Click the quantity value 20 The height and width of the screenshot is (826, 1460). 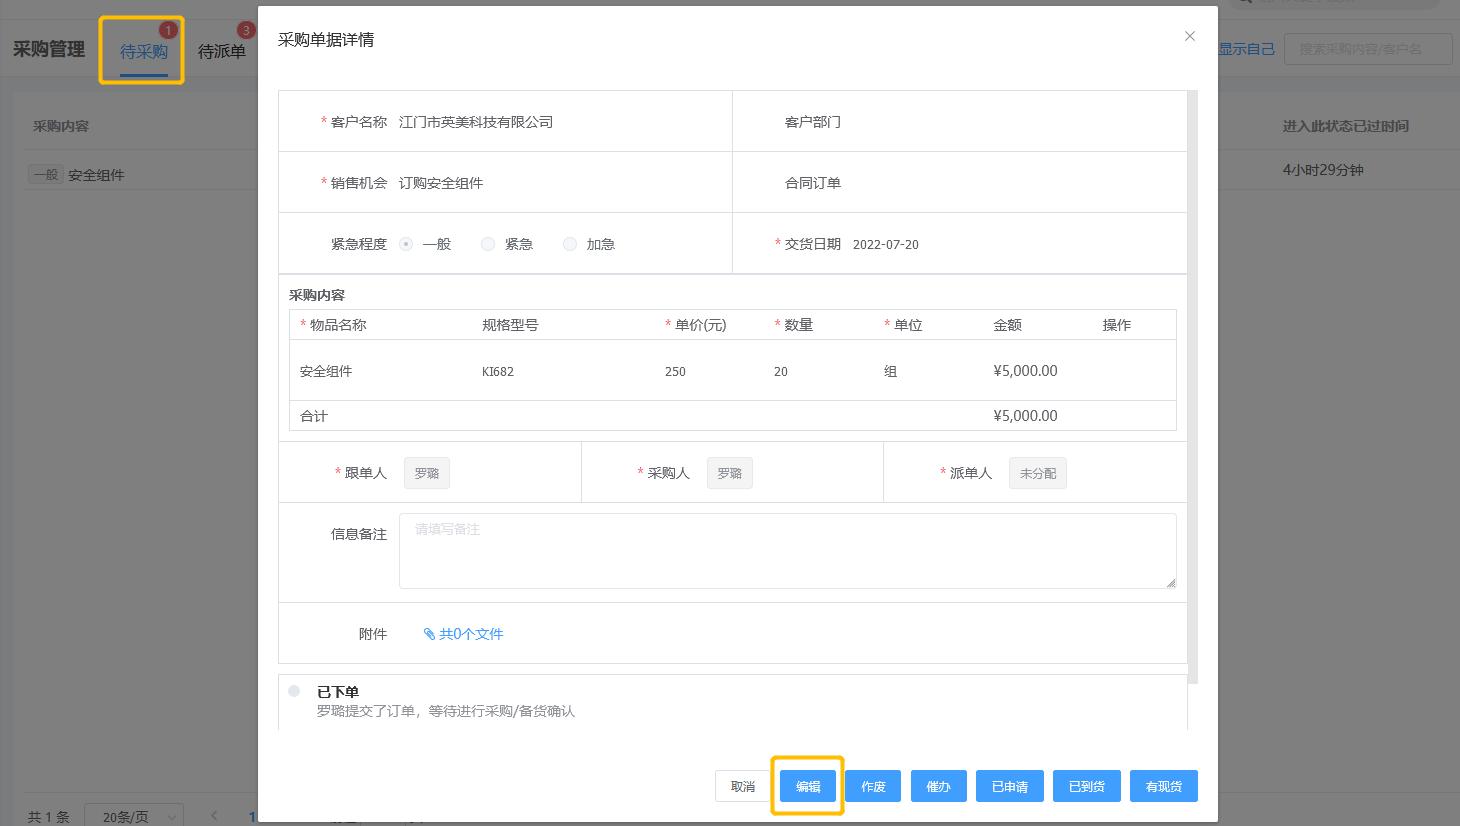[x=781, y=371]
